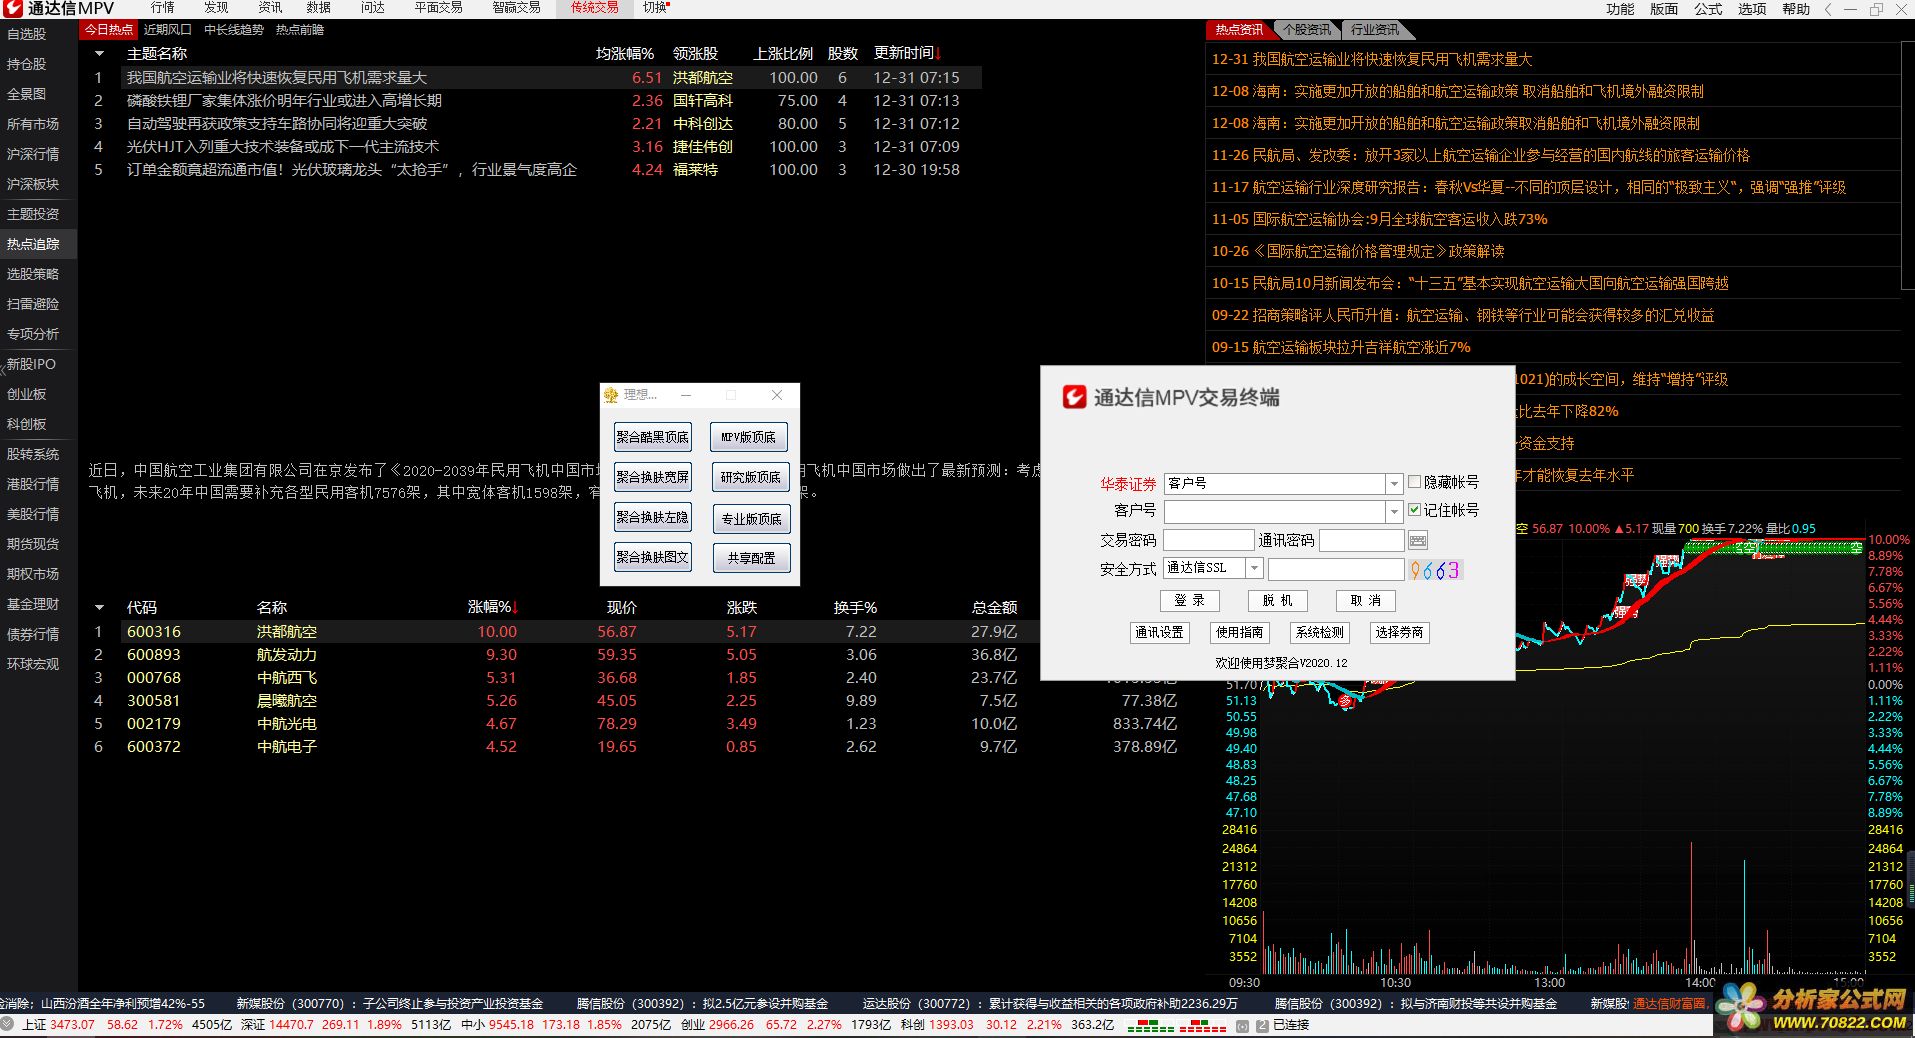This screenshot has width=1915, height=1038.
Task: Click the 选择券商 button
Action: pyautogui.click(x=1399, y=632)
